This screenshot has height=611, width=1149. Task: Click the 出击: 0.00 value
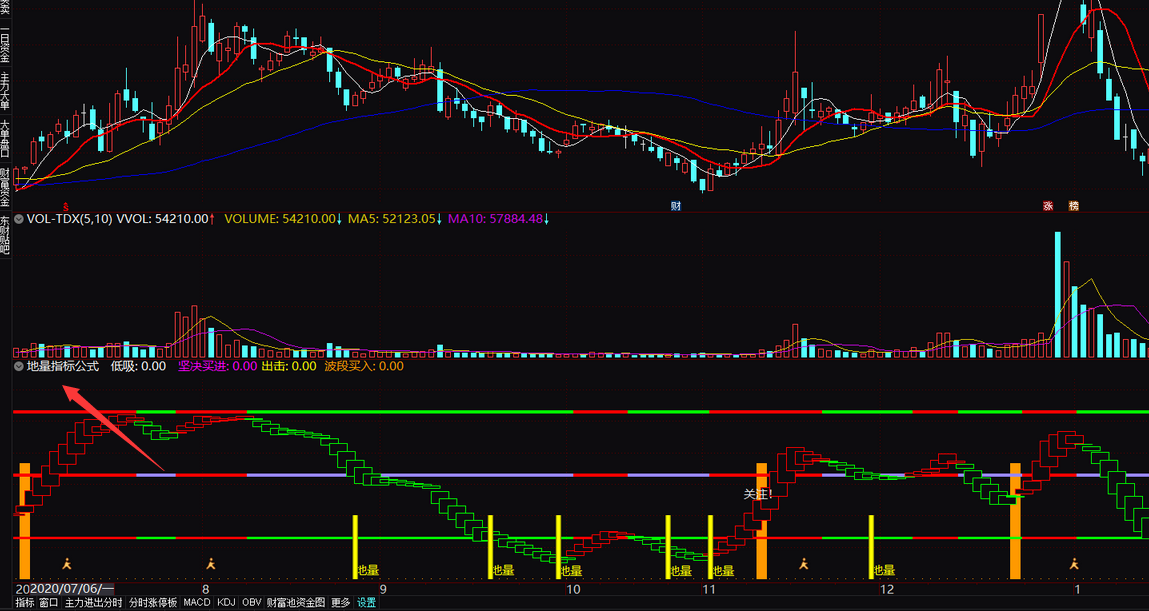coord(289,366)
